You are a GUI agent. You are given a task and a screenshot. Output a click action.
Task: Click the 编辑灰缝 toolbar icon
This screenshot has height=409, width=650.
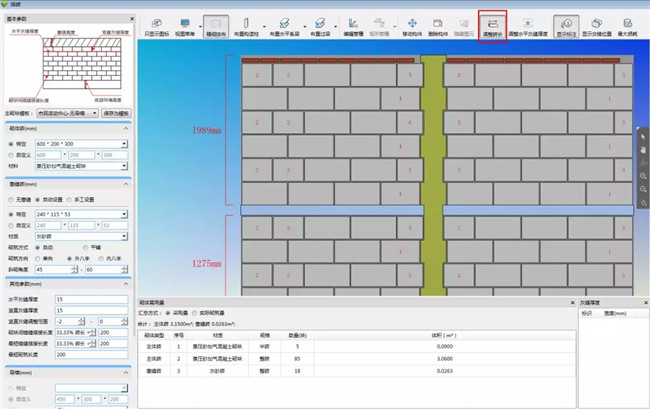353,27
